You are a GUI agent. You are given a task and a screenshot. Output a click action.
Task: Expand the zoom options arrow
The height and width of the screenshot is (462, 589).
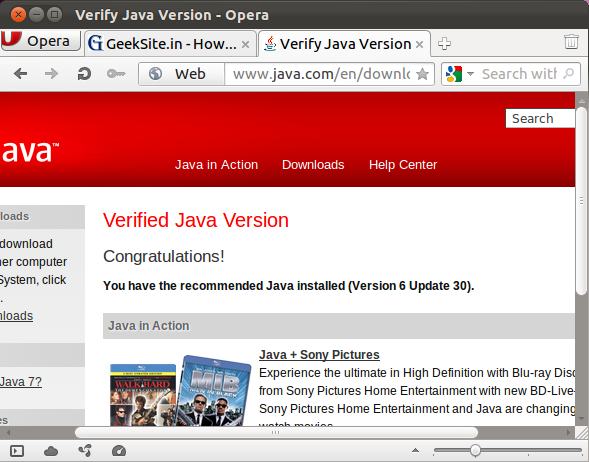pyautogui.click(x=415, y=450)
